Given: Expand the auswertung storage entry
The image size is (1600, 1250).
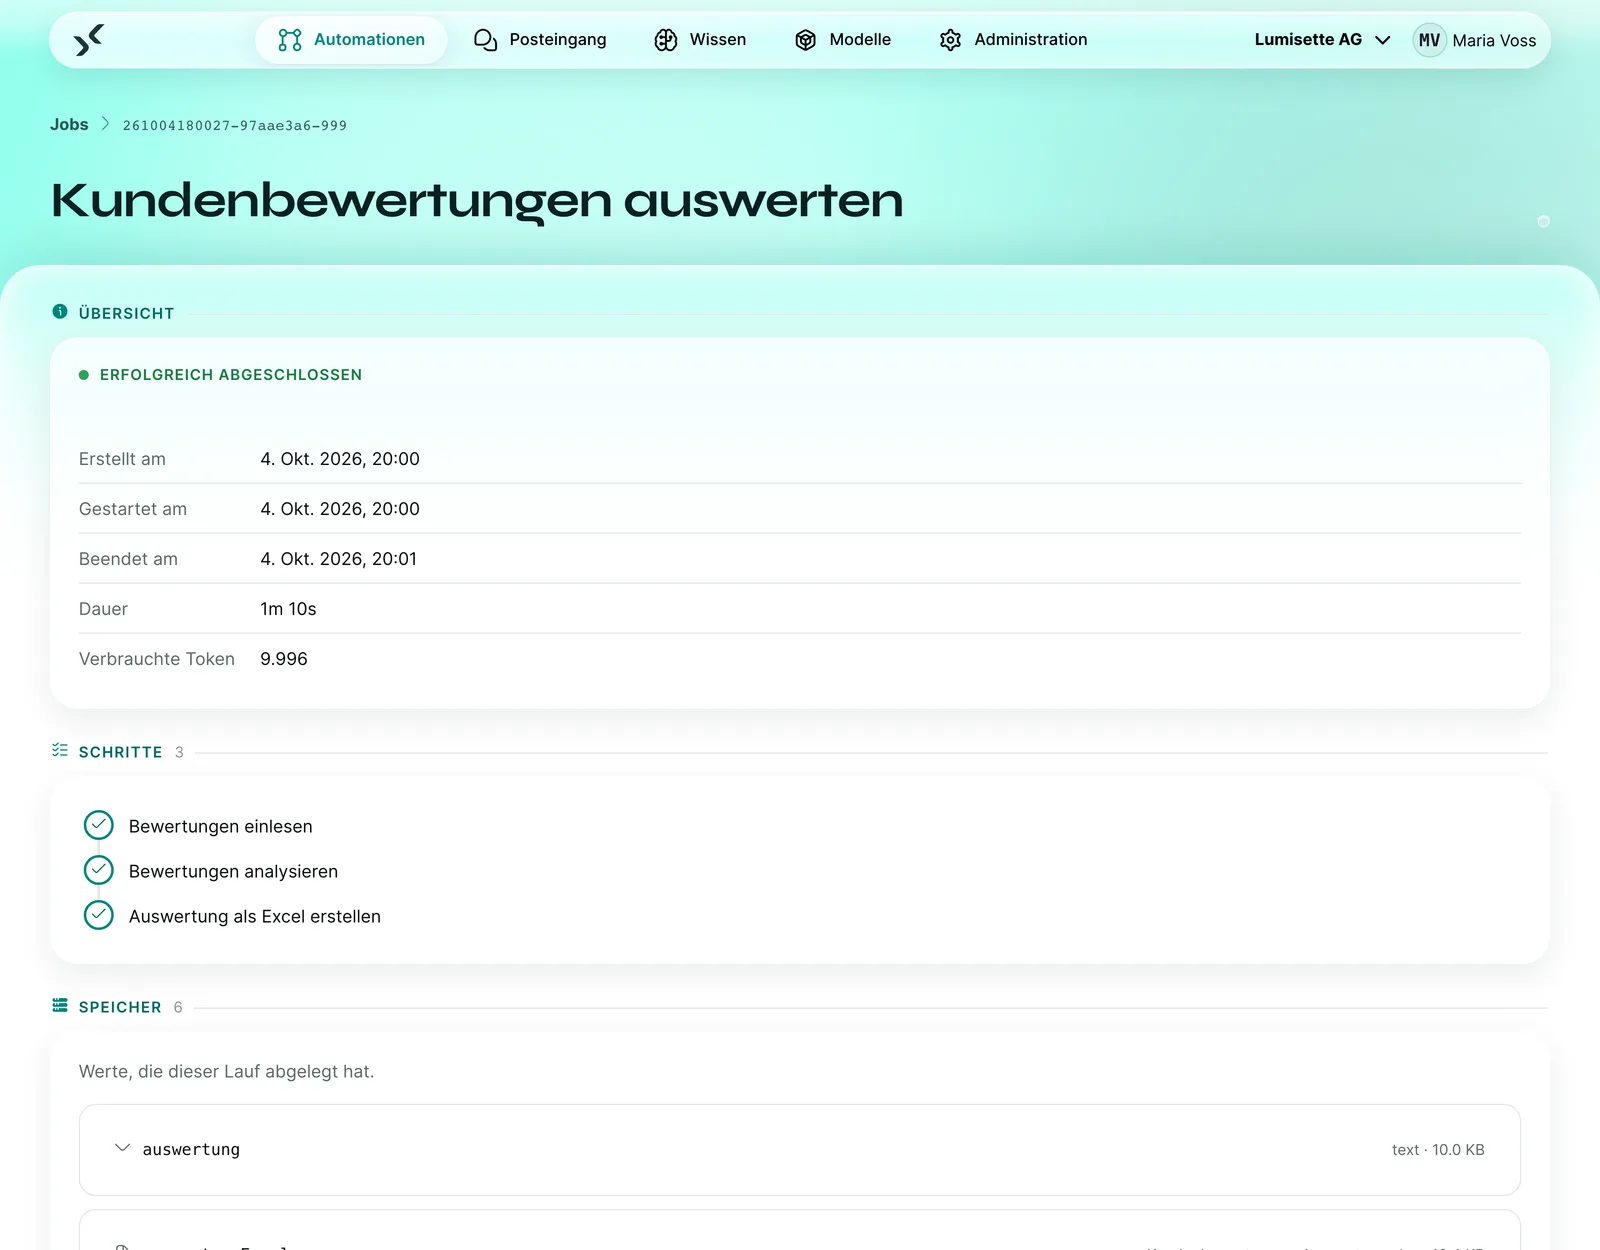Looking at the screenshot, I should (x=122, y=1148).
